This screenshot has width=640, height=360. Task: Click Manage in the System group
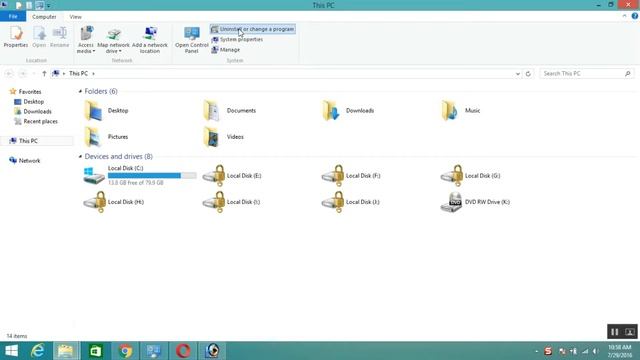click(226, 49)
